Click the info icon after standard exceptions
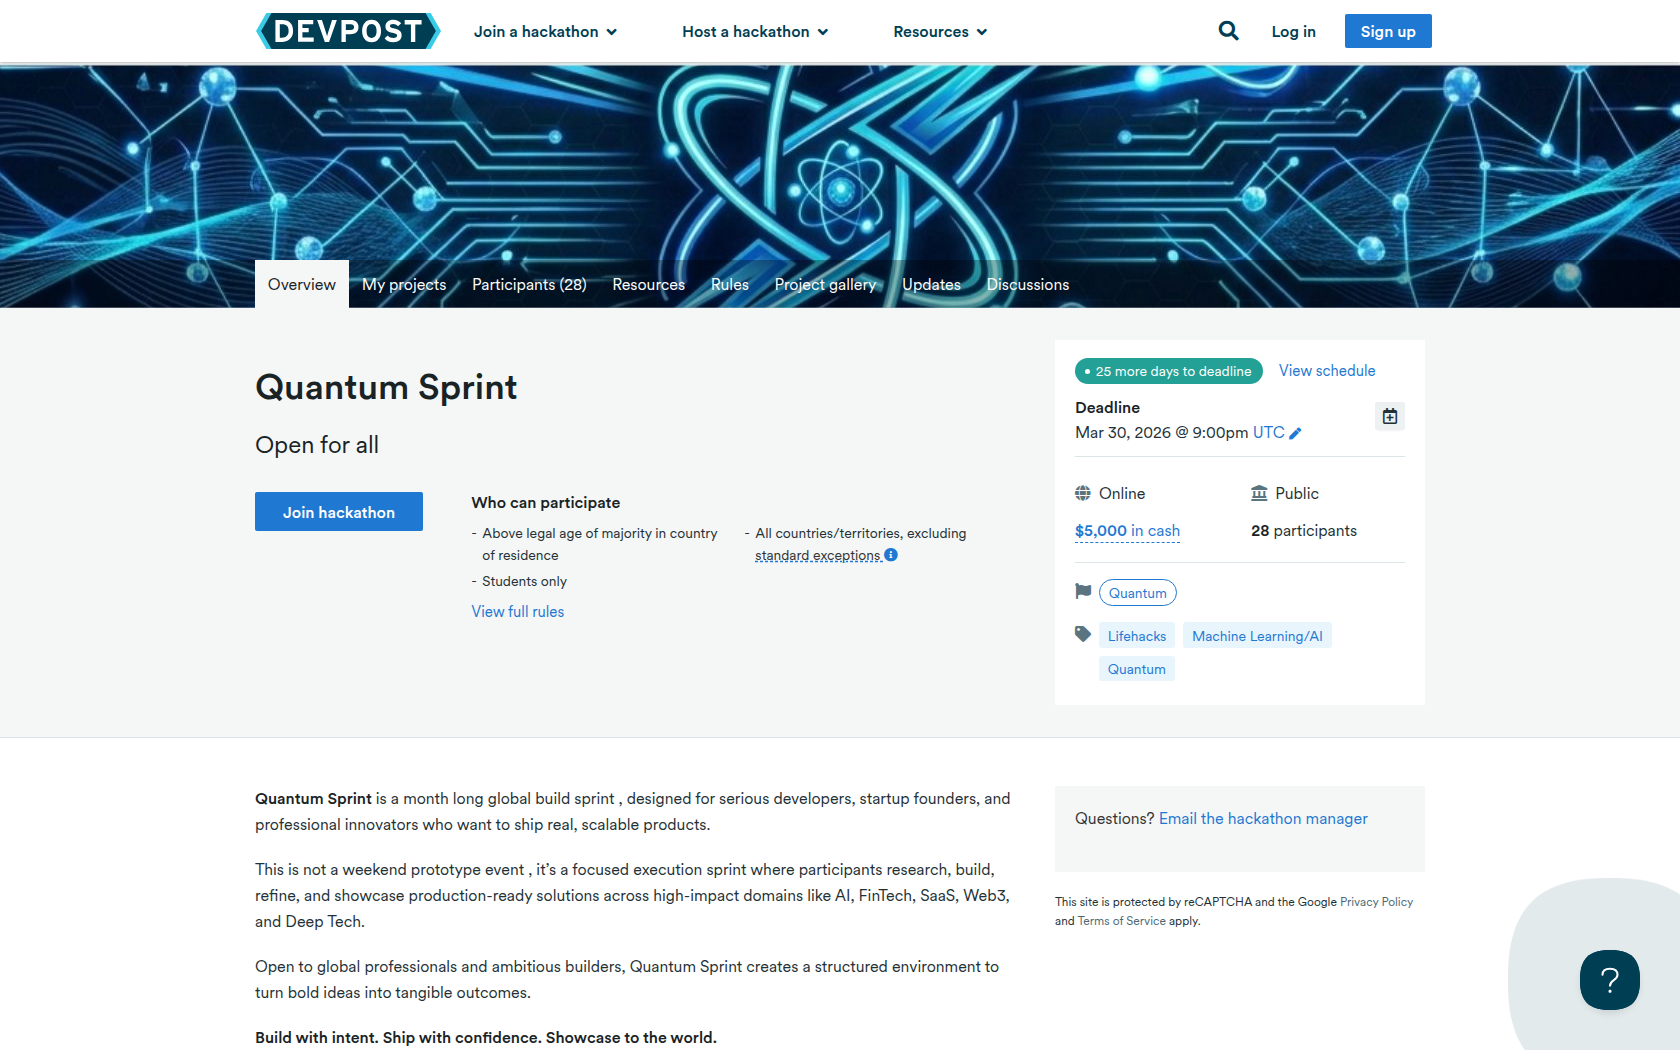Viewport: 1680px width, 1050px height. point(891,555)
